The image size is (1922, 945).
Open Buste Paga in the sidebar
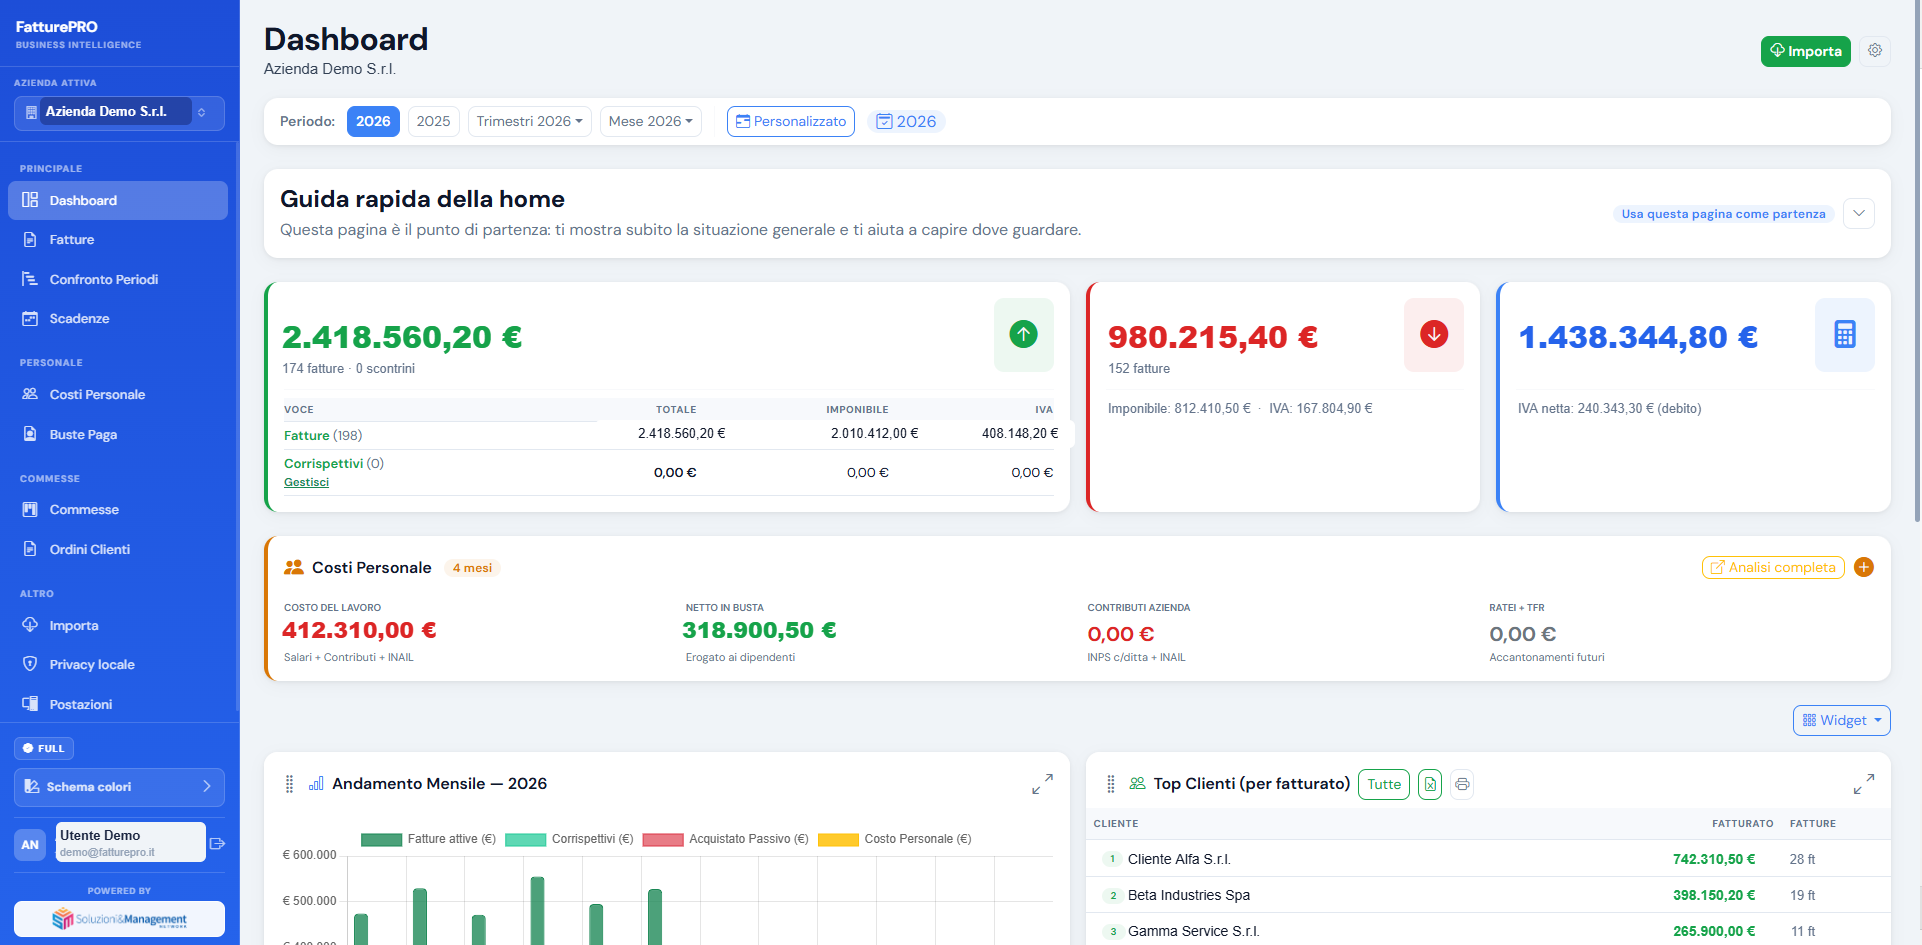[118, 434]
